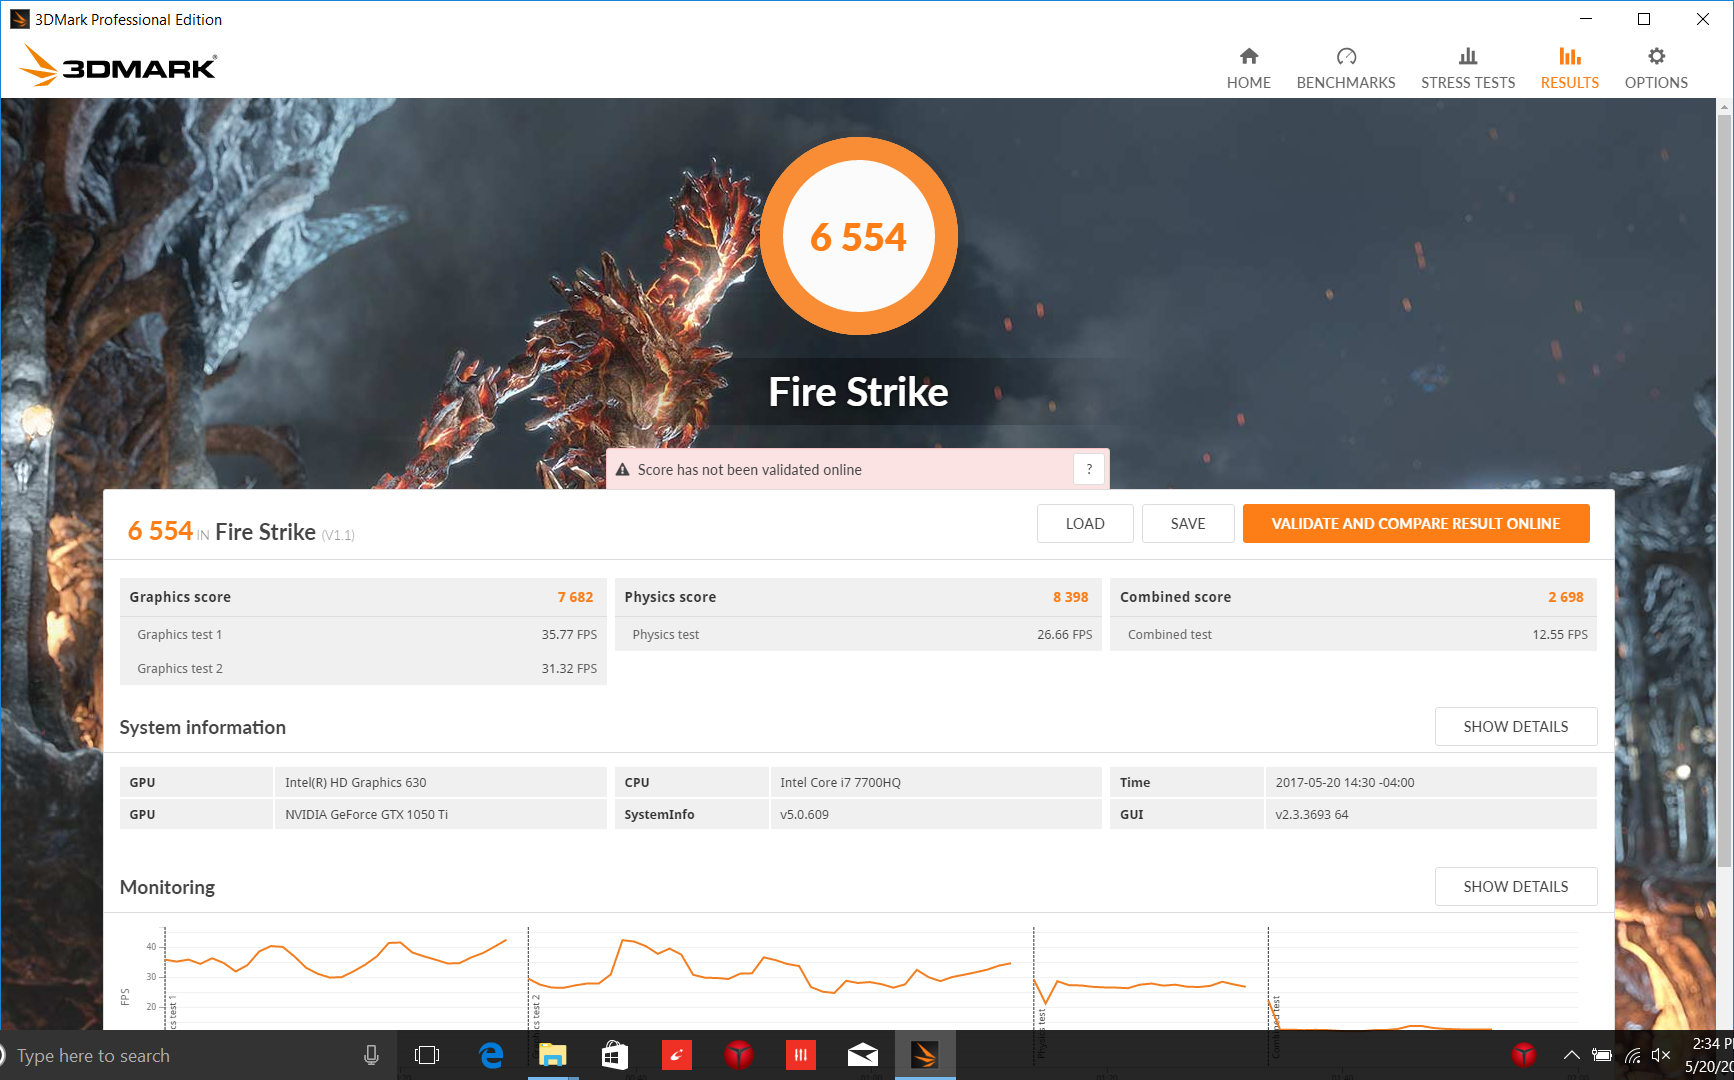1734x1080 pixels.
Task: Open Task View from taskbar
Action: click(427, 1055)
